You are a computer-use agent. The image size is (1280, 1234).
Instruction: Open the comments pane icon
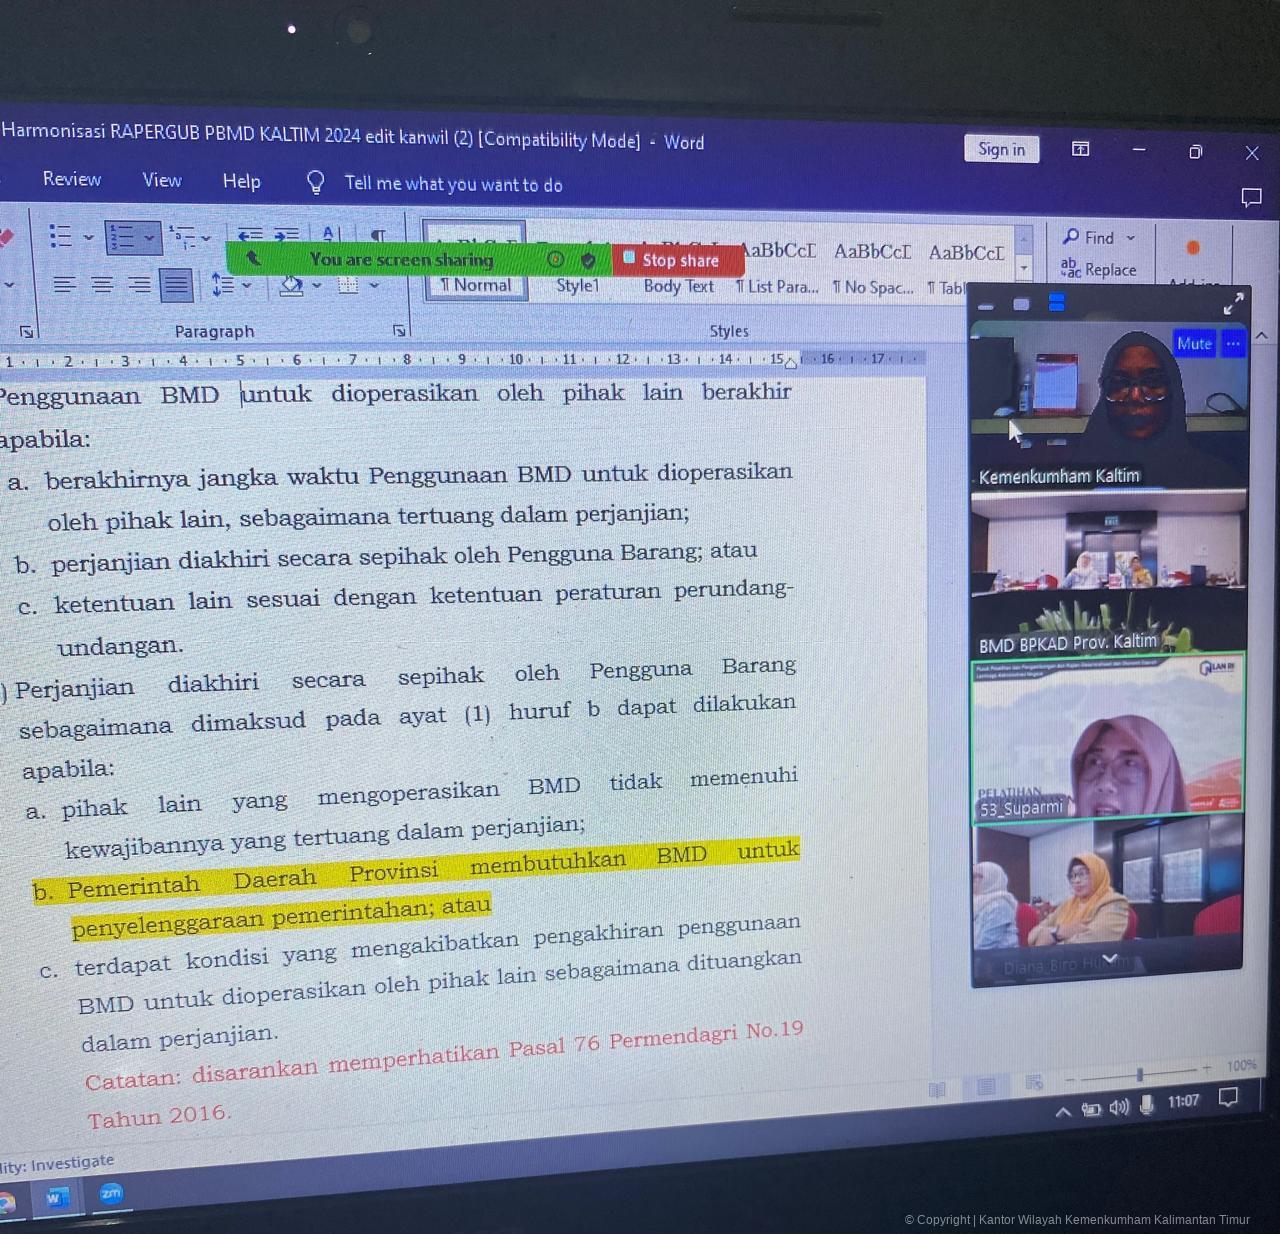tap(1251, 198)
